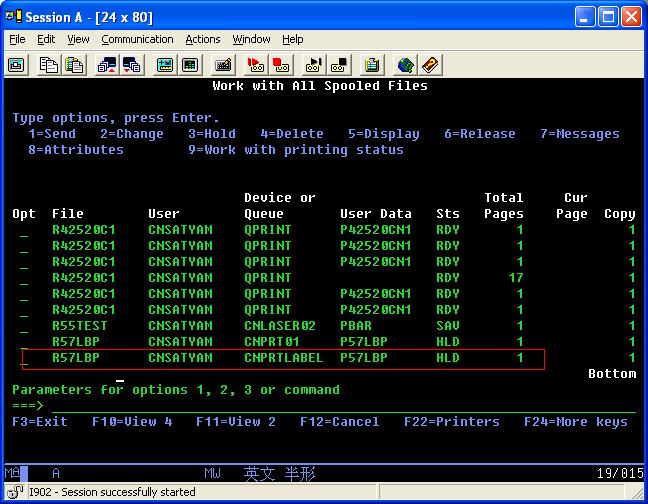Open the Actions menu
Screen dimensions: 648x504
point(202,39)
